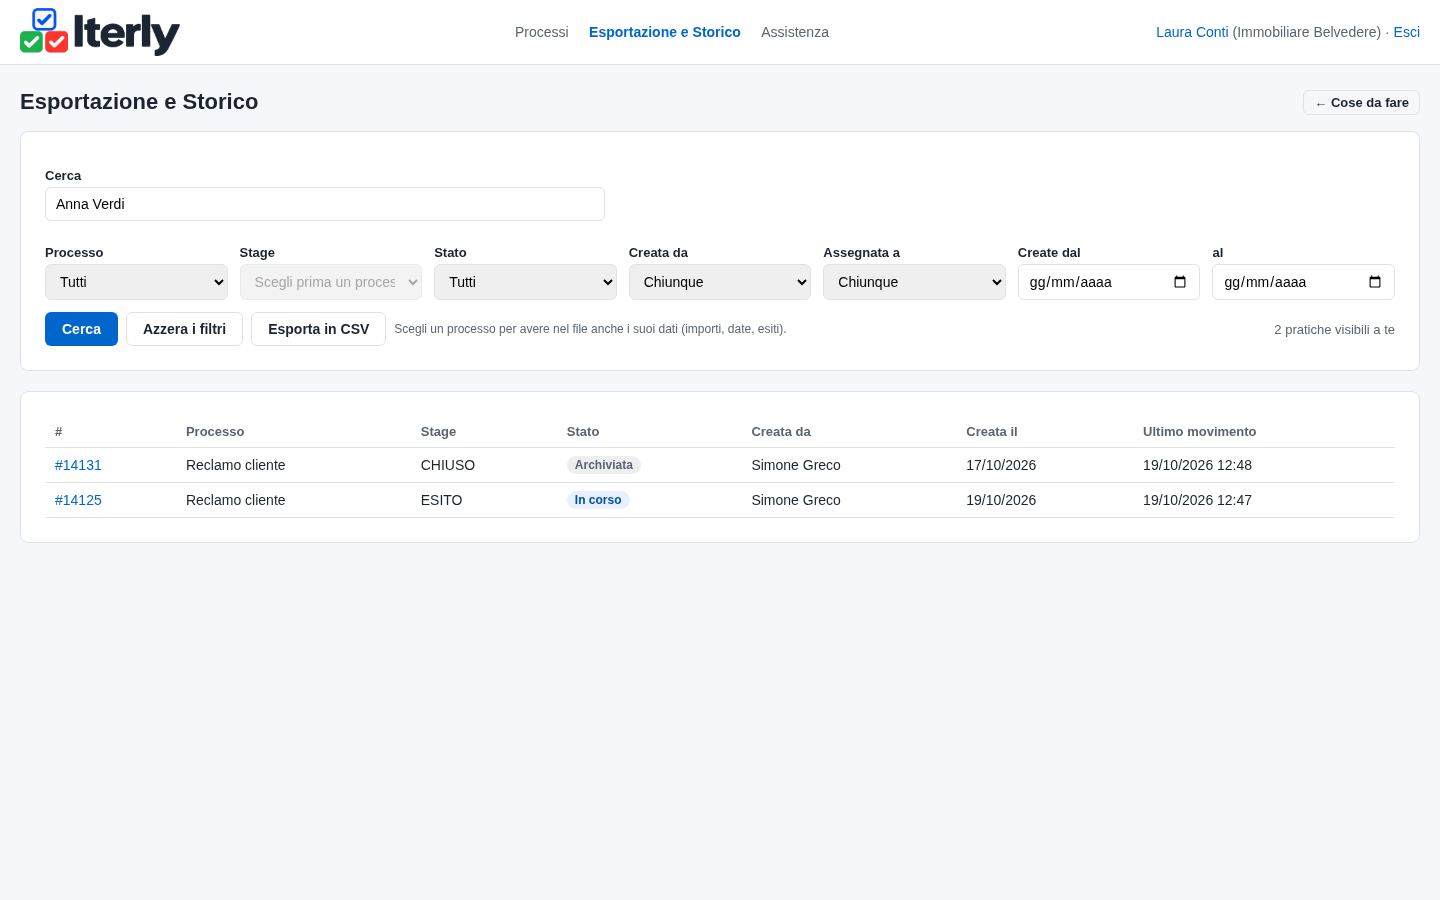Click the Create dal date field

click(1108, 282)
